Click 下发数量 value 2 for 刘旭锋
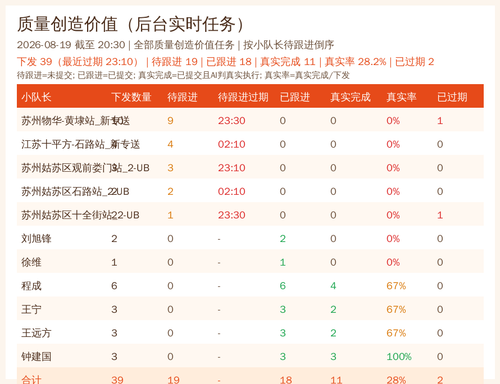Image resolution: width=500 pixels, height=384 pixels. (x=114, y=239)
